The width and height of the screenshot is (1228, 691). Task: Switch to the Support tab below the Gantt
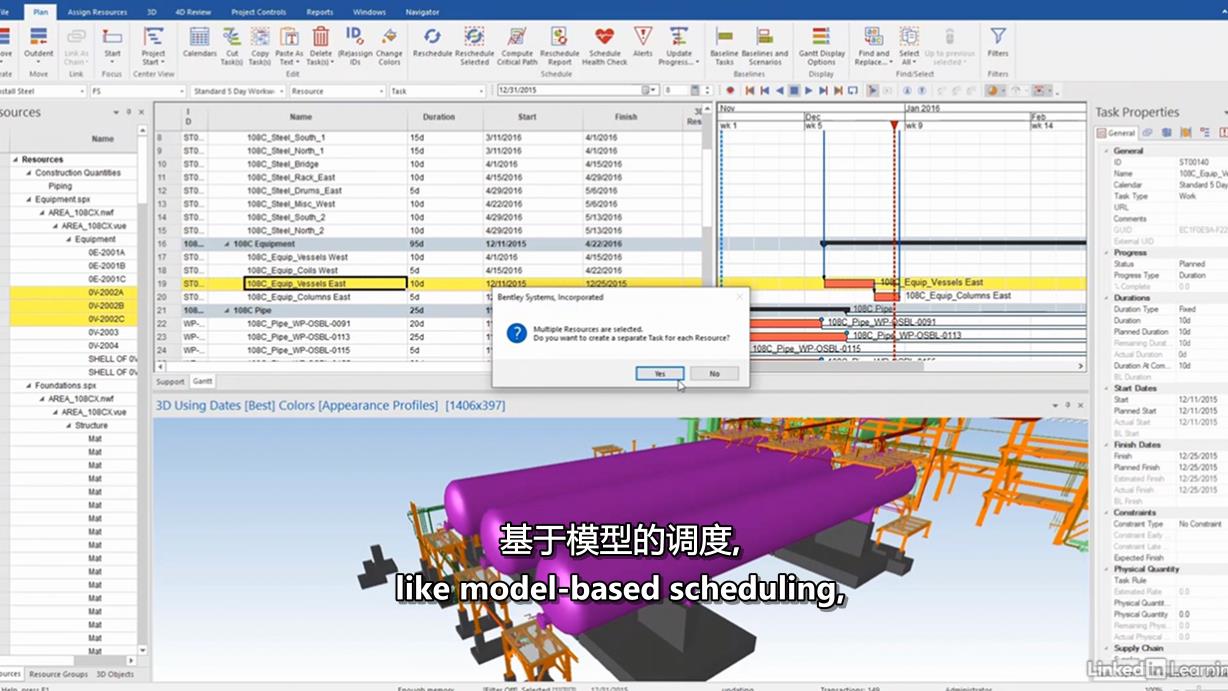pos(170,382)
